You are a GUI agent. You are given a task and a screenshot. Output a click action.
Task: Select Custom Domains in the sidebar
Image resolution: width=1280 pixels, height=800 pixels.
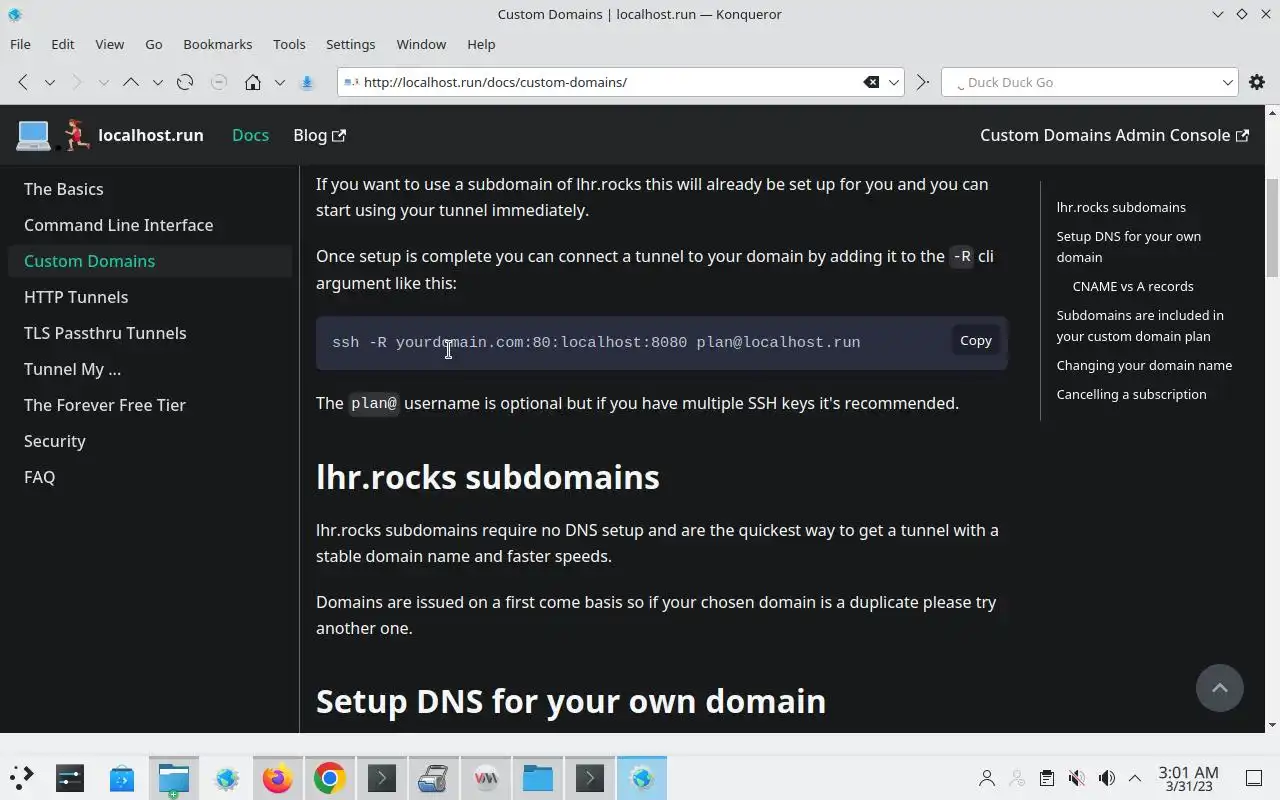[150, 261]
